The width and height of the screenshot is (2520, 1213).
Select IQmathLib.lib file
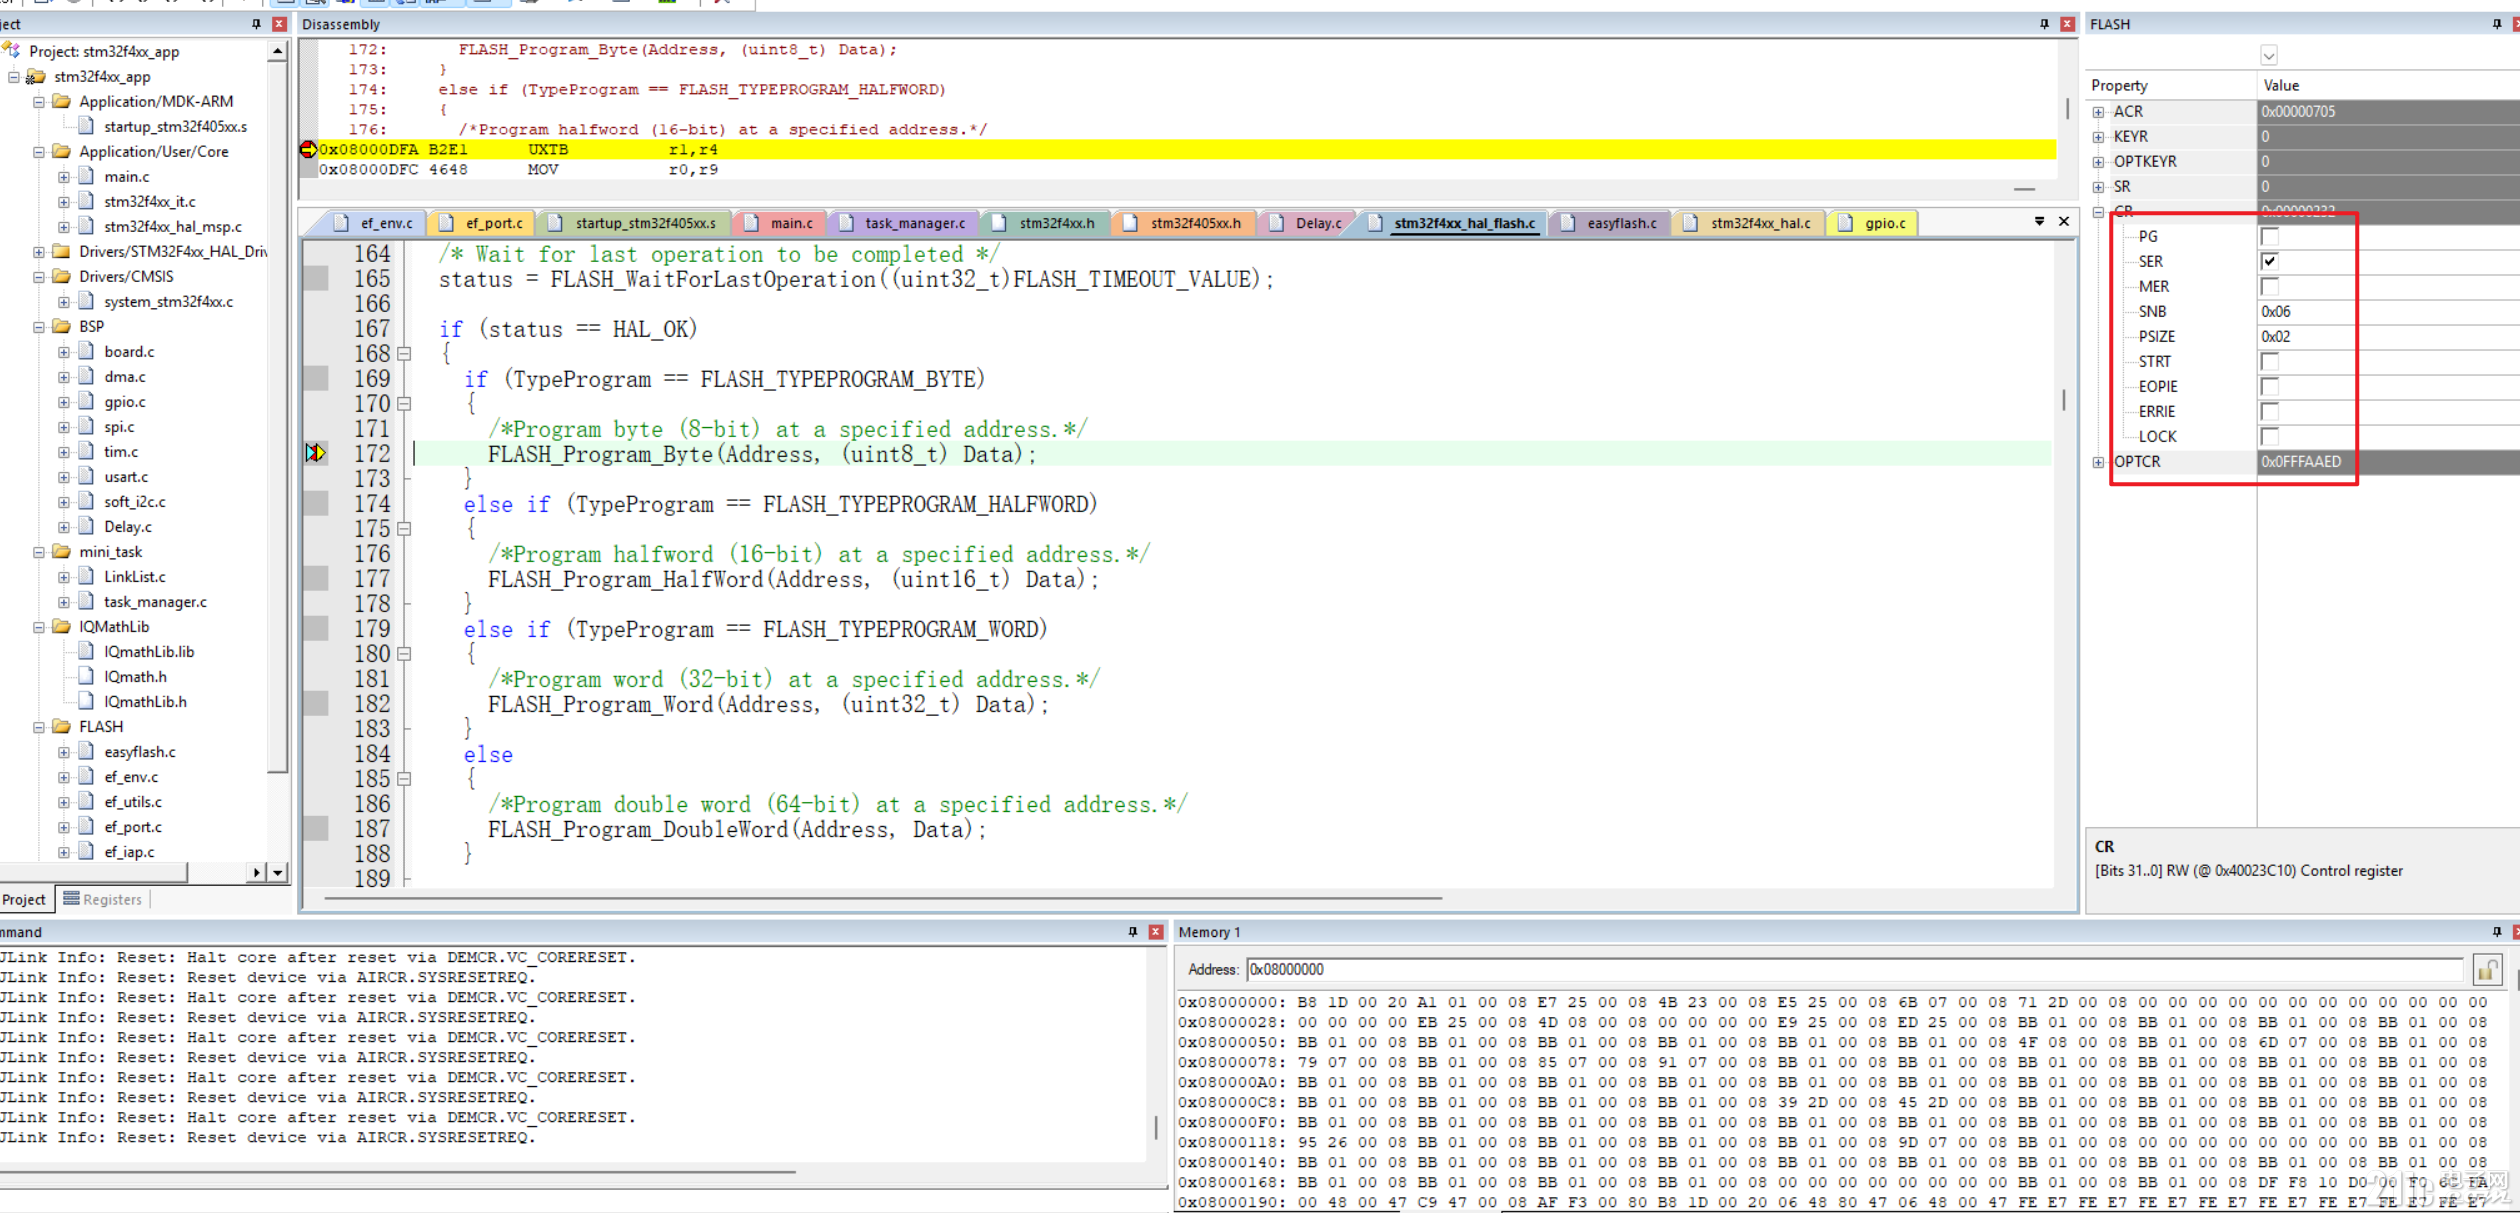(x=149, y=652)
